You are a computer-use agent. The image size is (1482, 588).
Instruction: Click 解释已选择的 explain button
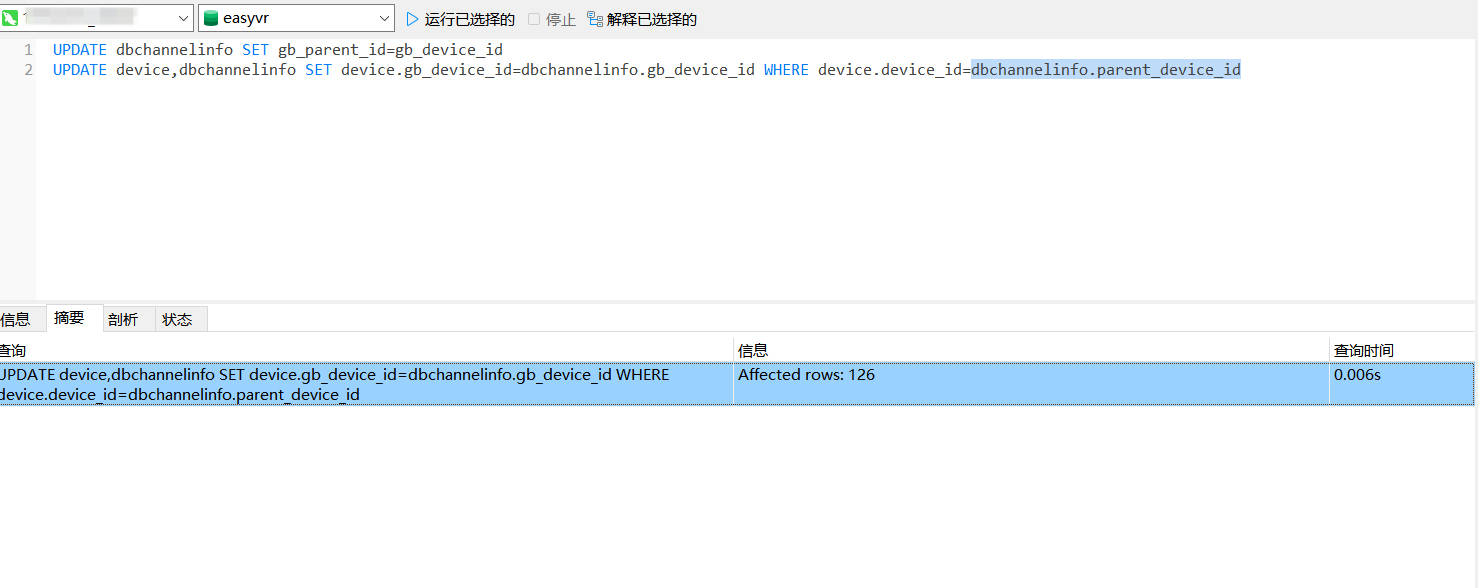(x=642, y=19)
